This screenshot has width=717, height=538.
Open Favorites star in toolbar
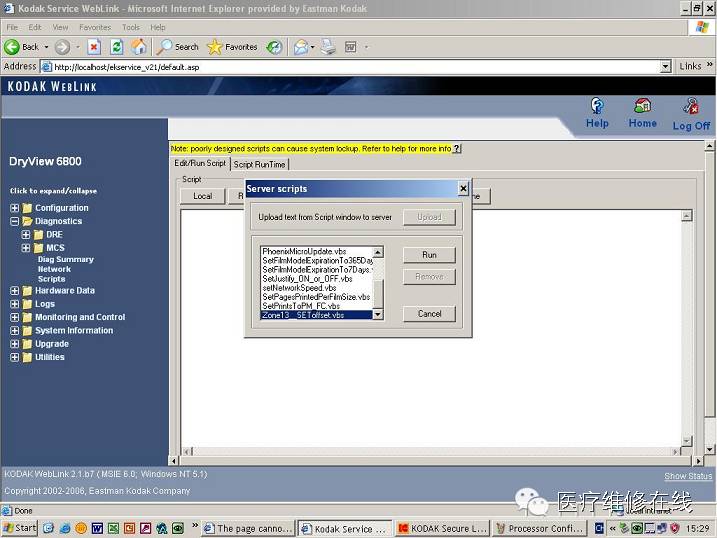[214, 47]
